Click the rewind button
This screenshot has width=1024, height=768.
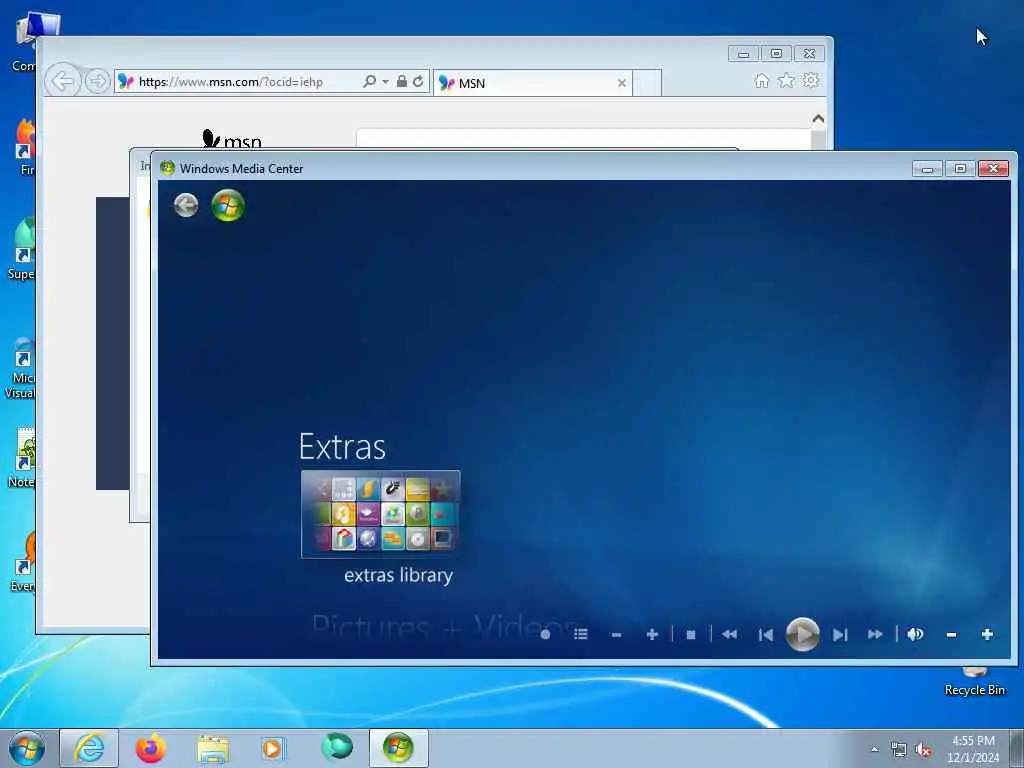[729, 634]
